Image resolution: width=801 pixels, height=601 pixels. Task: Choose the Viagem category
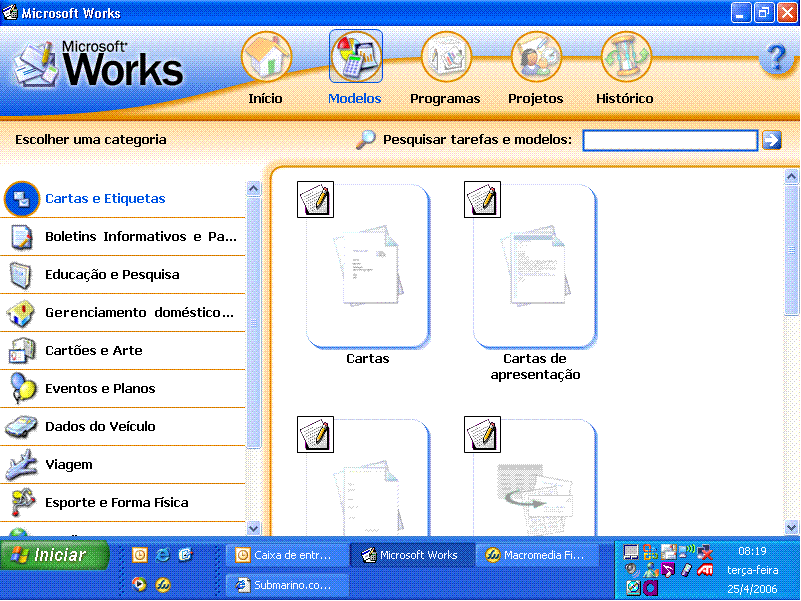[x=123, y=465]
